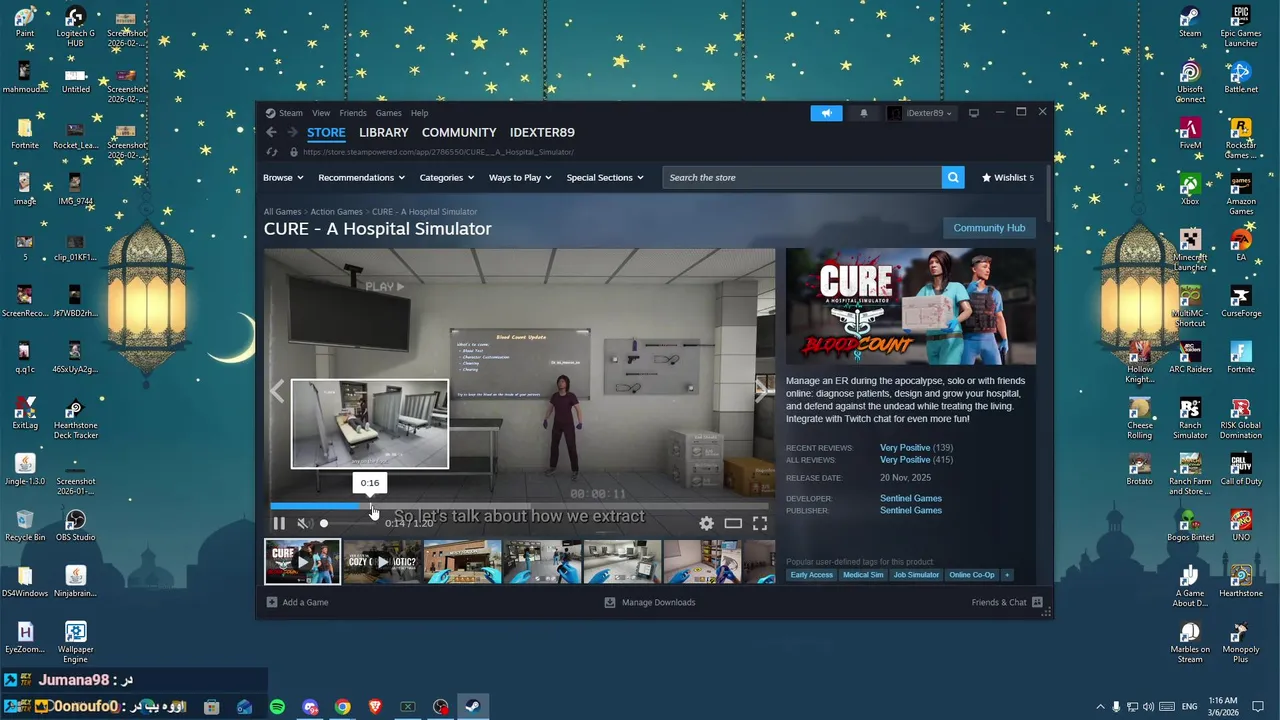The width and height of the screenshot is (1280, 720).
Task: Click the Big Picture mode monitor icon
Action: (x=974, y=113)
